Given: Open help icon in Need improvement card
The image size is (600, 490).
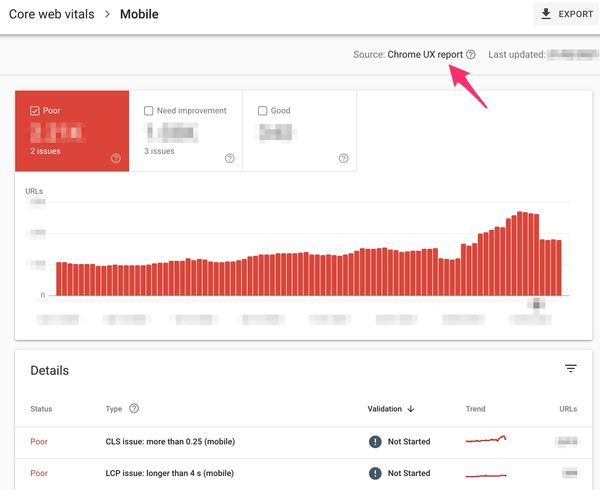Looking at the screenshot, I should (x=230, y=158).
